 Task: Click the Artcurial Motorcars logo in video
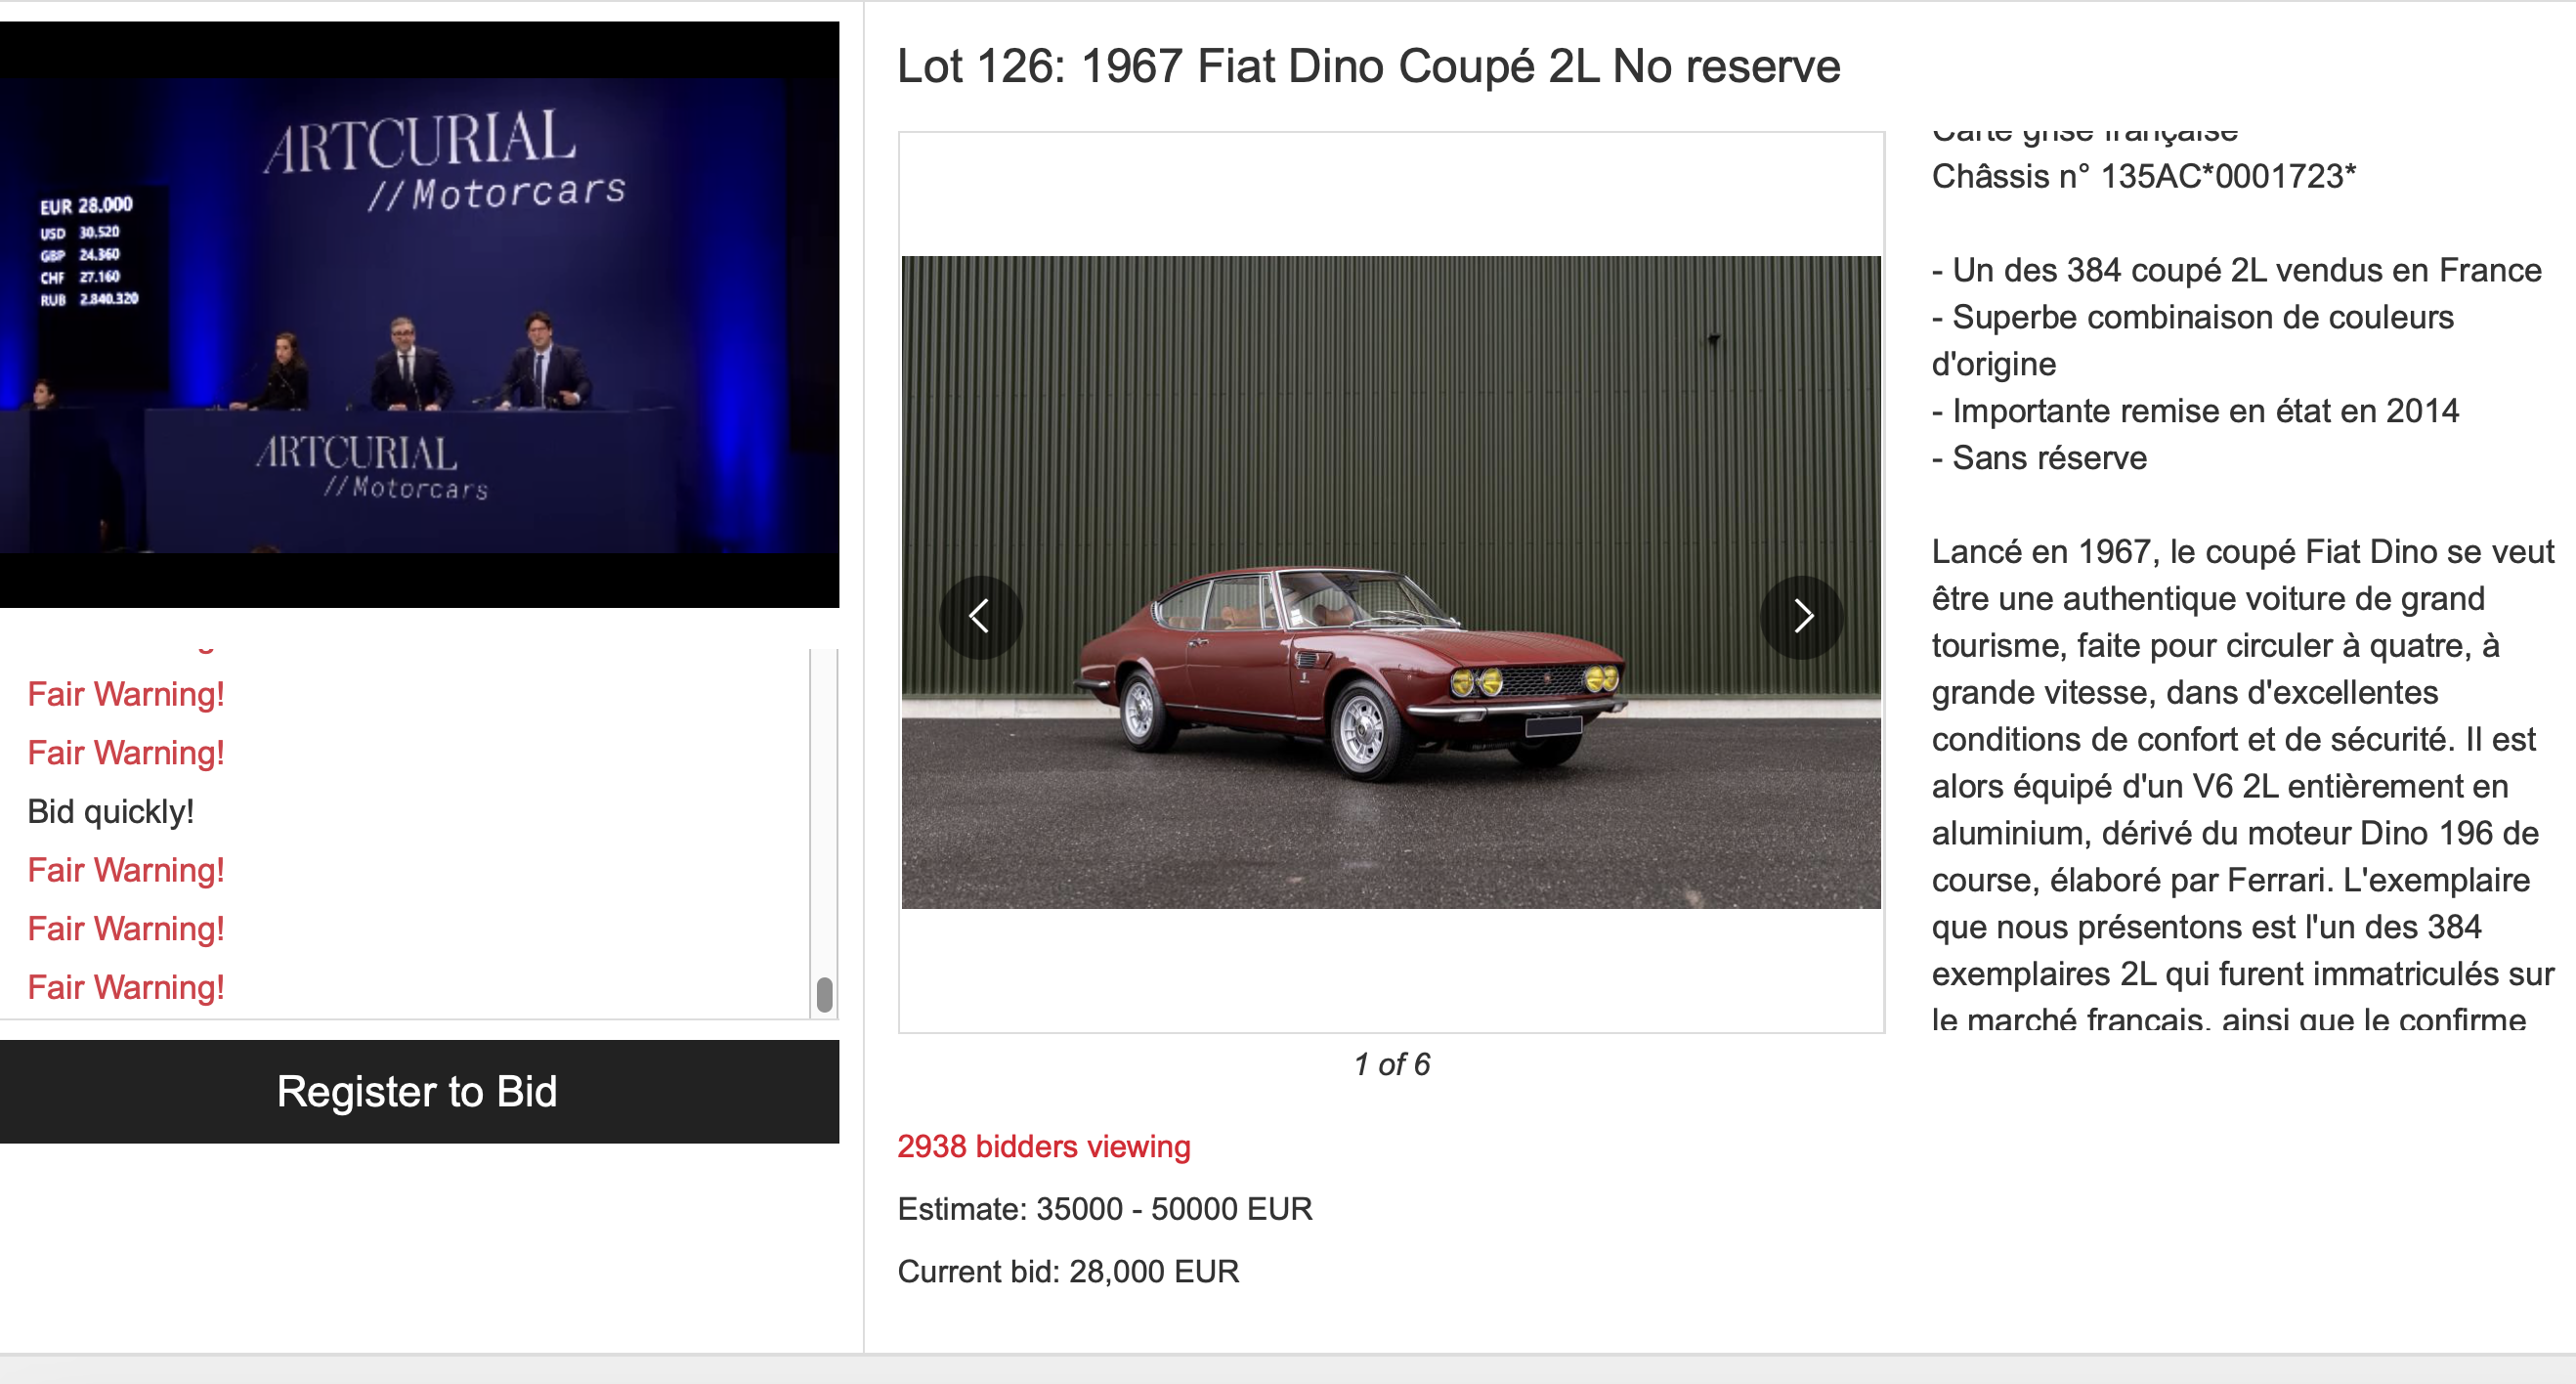point(445,160)
